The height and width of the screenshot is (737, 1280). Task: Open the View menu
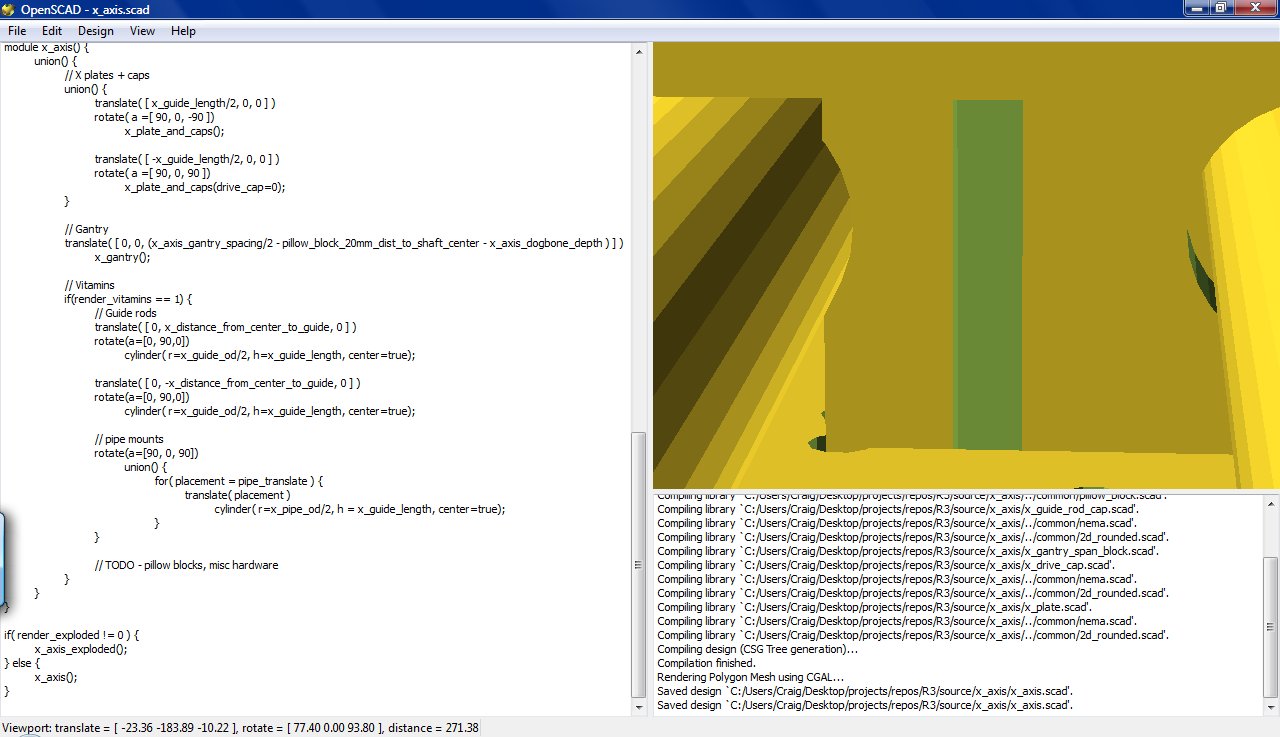tap(142, 31)
